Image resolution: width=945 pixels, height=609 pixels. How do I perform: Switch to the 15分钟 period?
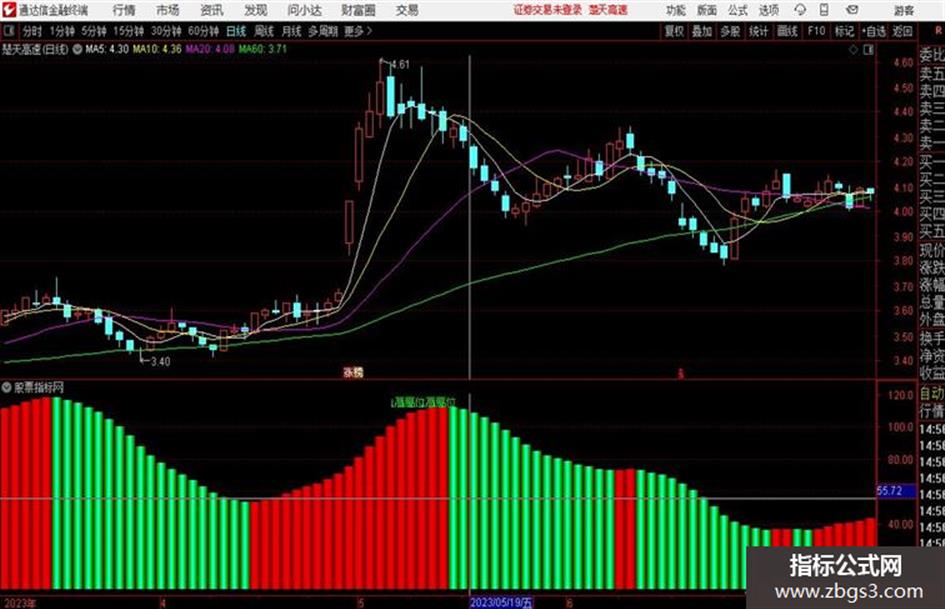129,31
